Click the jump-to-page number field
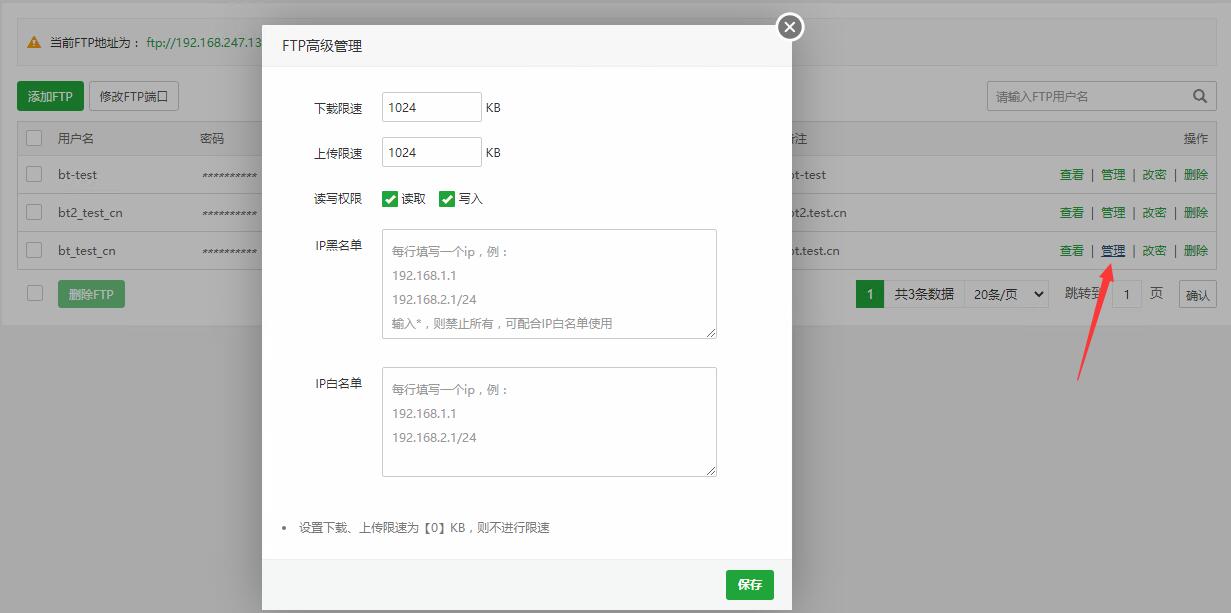The image size is (1231, 613). tap(1127, 294)
